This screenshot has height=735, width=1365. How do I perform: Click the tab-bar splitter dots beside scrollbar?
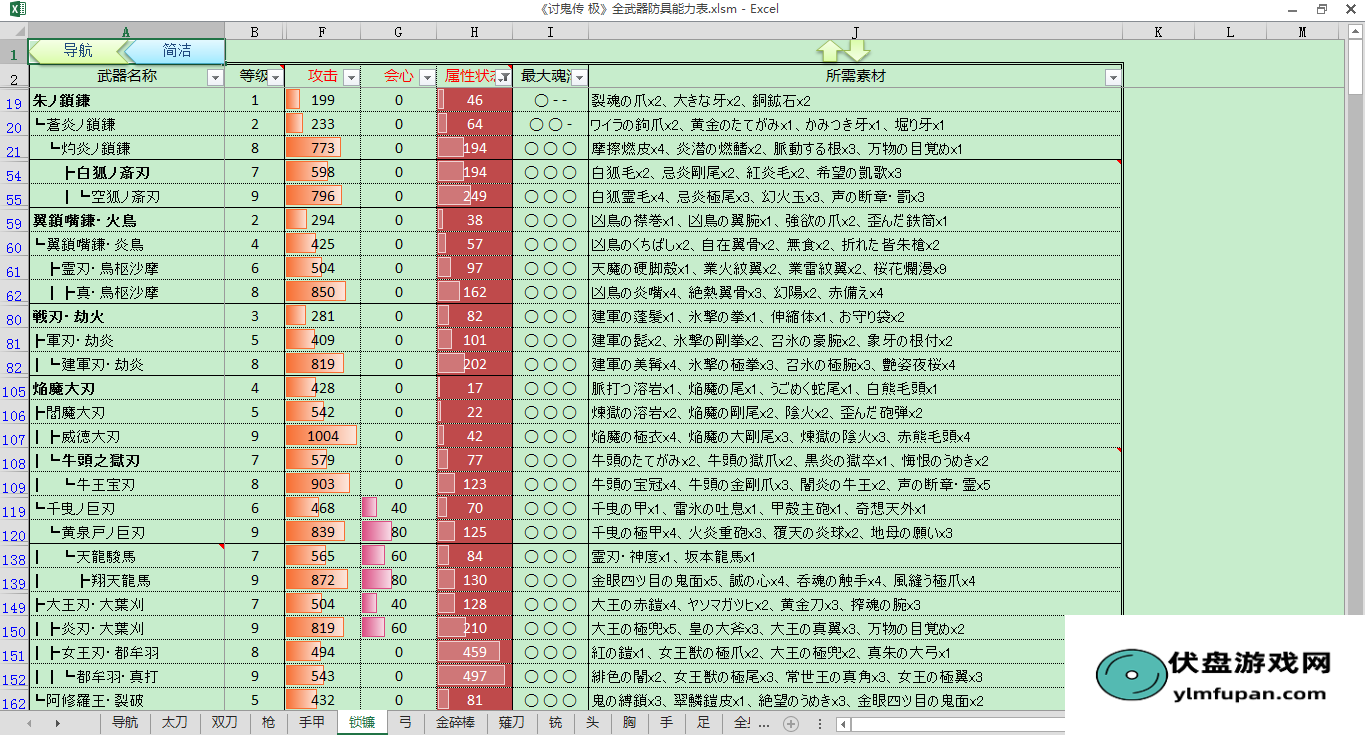[x=820, y=724]
